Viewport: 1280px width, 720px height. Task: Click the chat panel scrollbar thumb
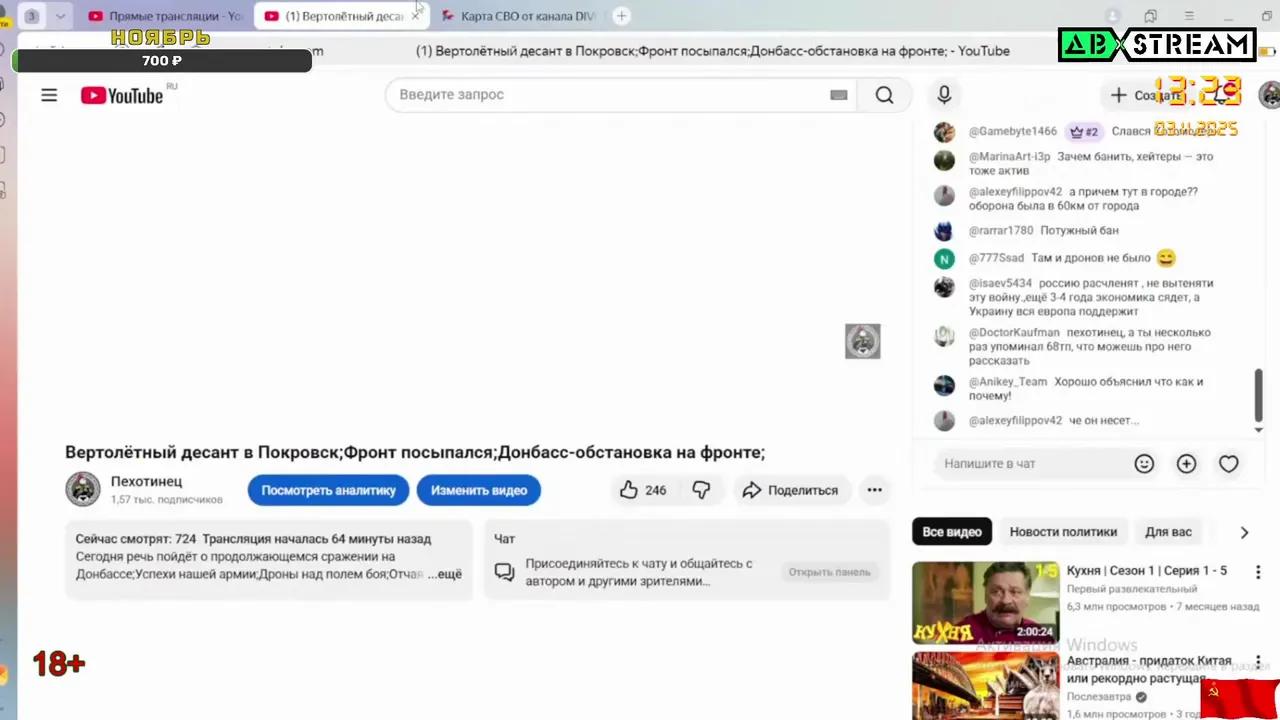(1258, 395)
